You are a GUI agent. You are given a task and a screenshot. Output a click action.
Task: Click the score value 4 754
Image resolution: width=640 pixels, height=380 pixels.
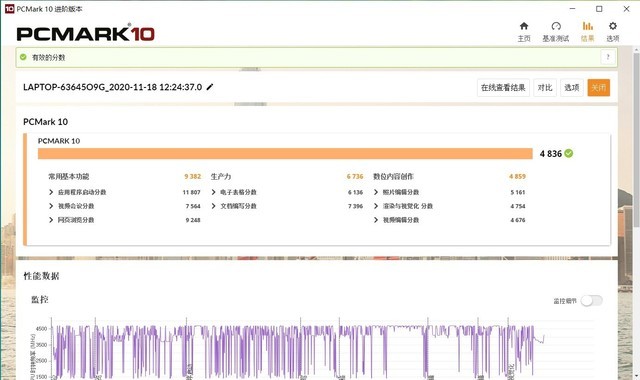point(518,206)
